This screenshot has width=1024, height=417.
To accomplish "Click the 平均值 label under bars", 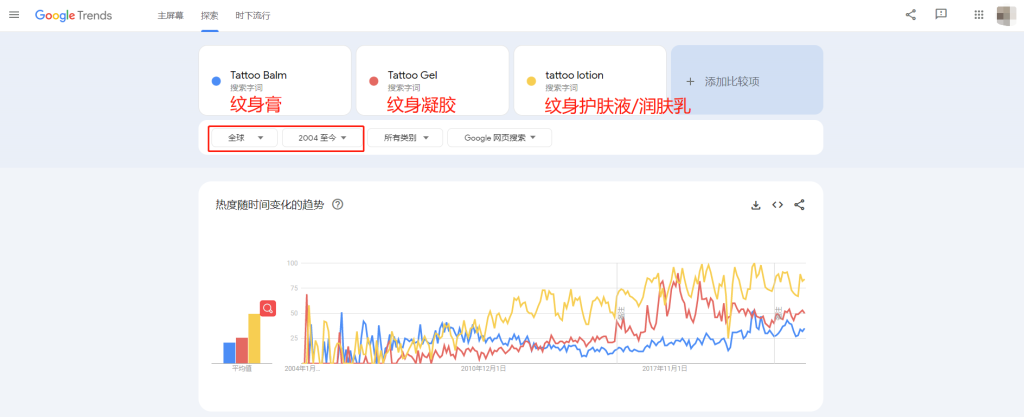I will tap(242, 369).
